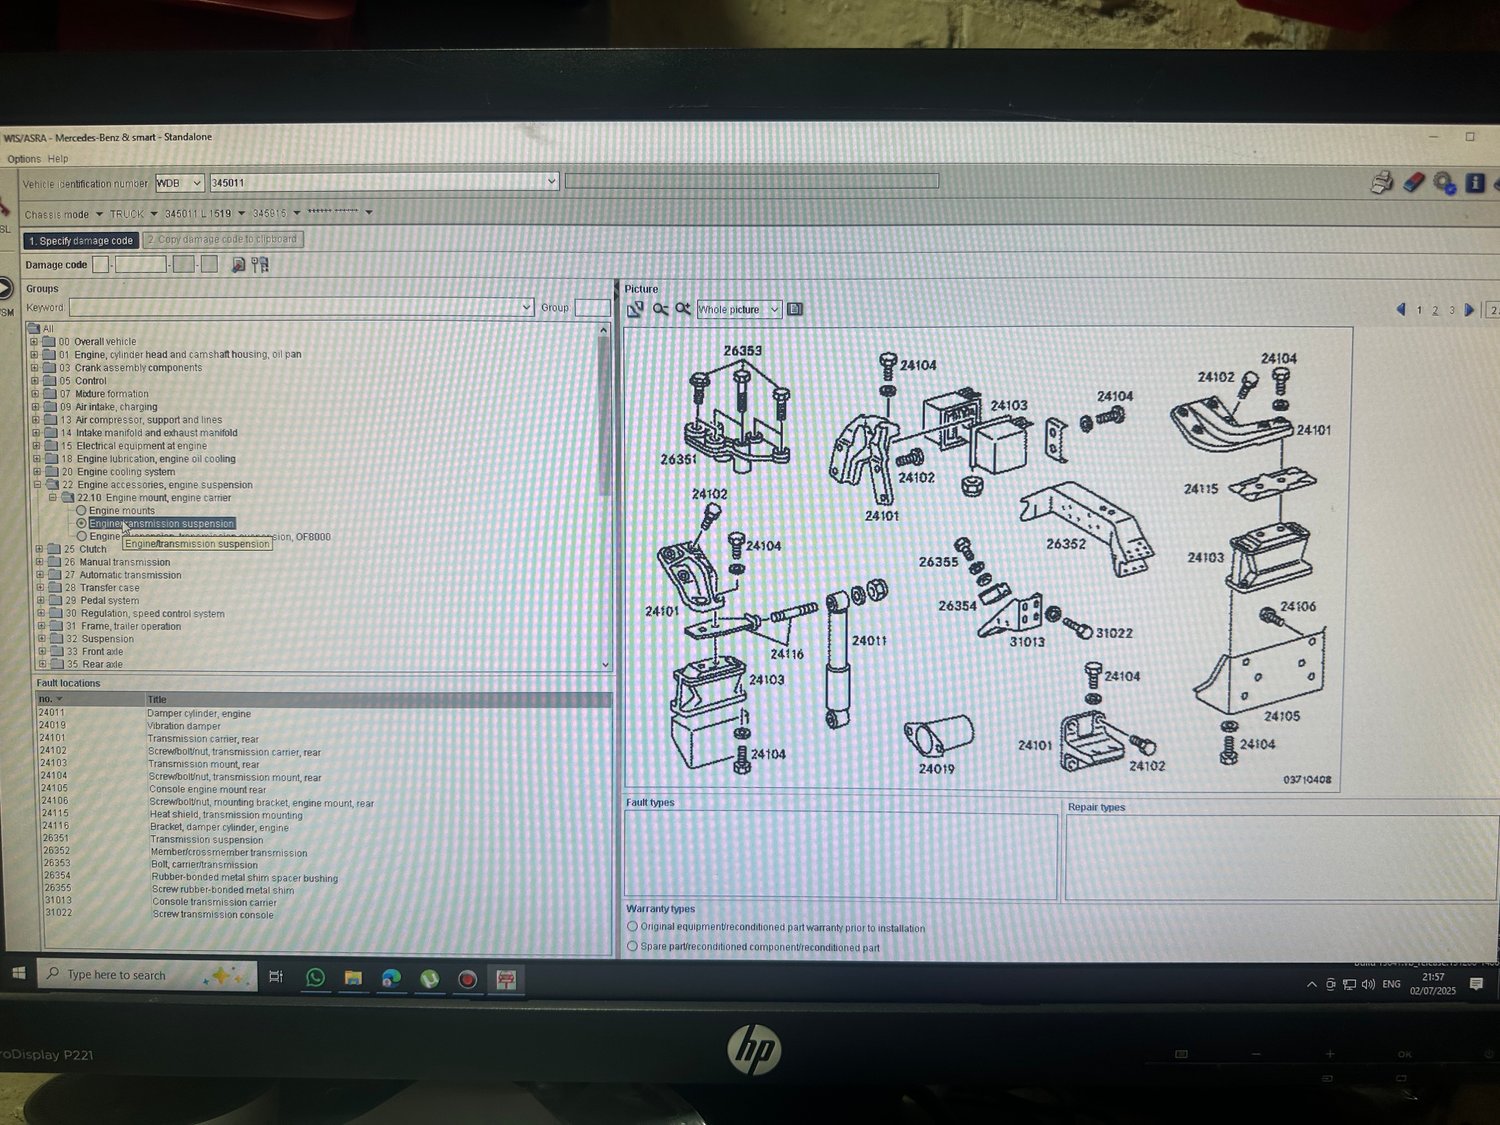
Task: Open the Chassis mode dropdown arrow
Action: (99, 214)
